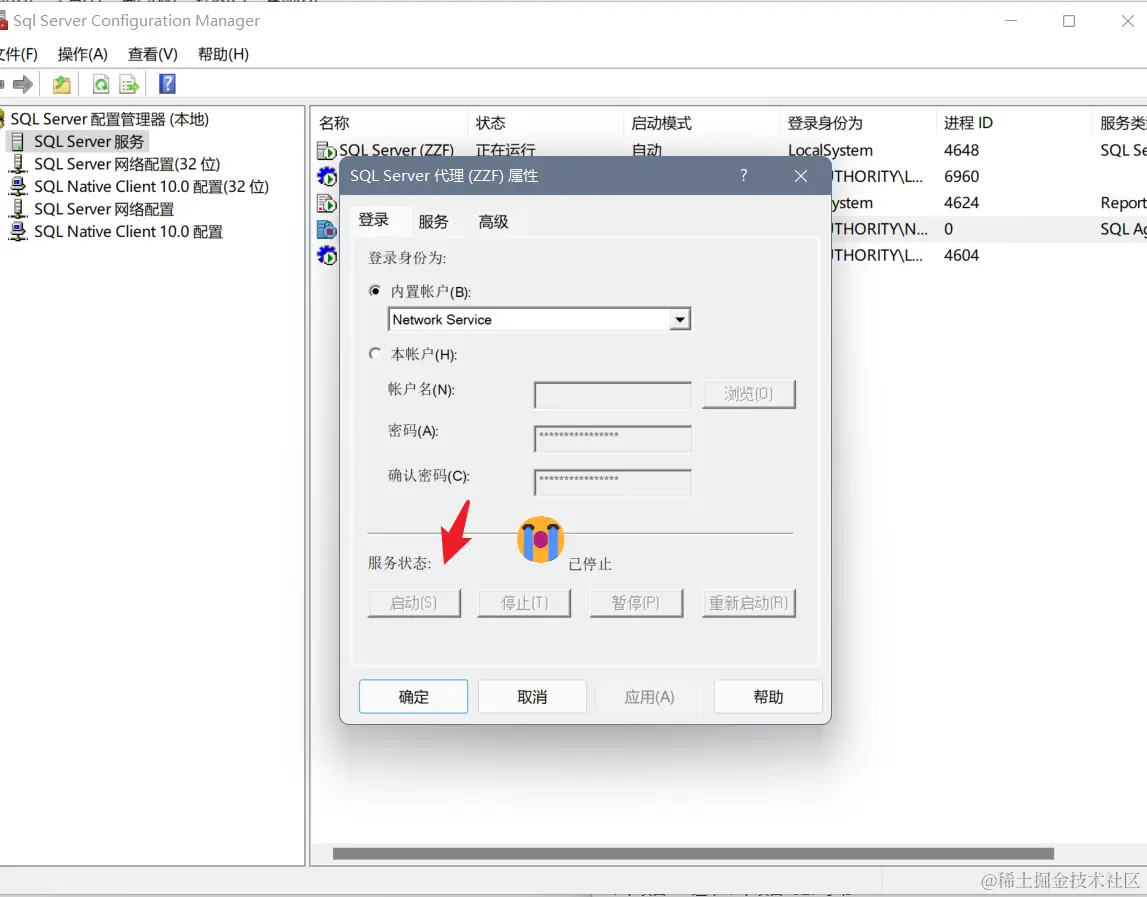Open the 查看(V) menu

(x=152, y=54)
